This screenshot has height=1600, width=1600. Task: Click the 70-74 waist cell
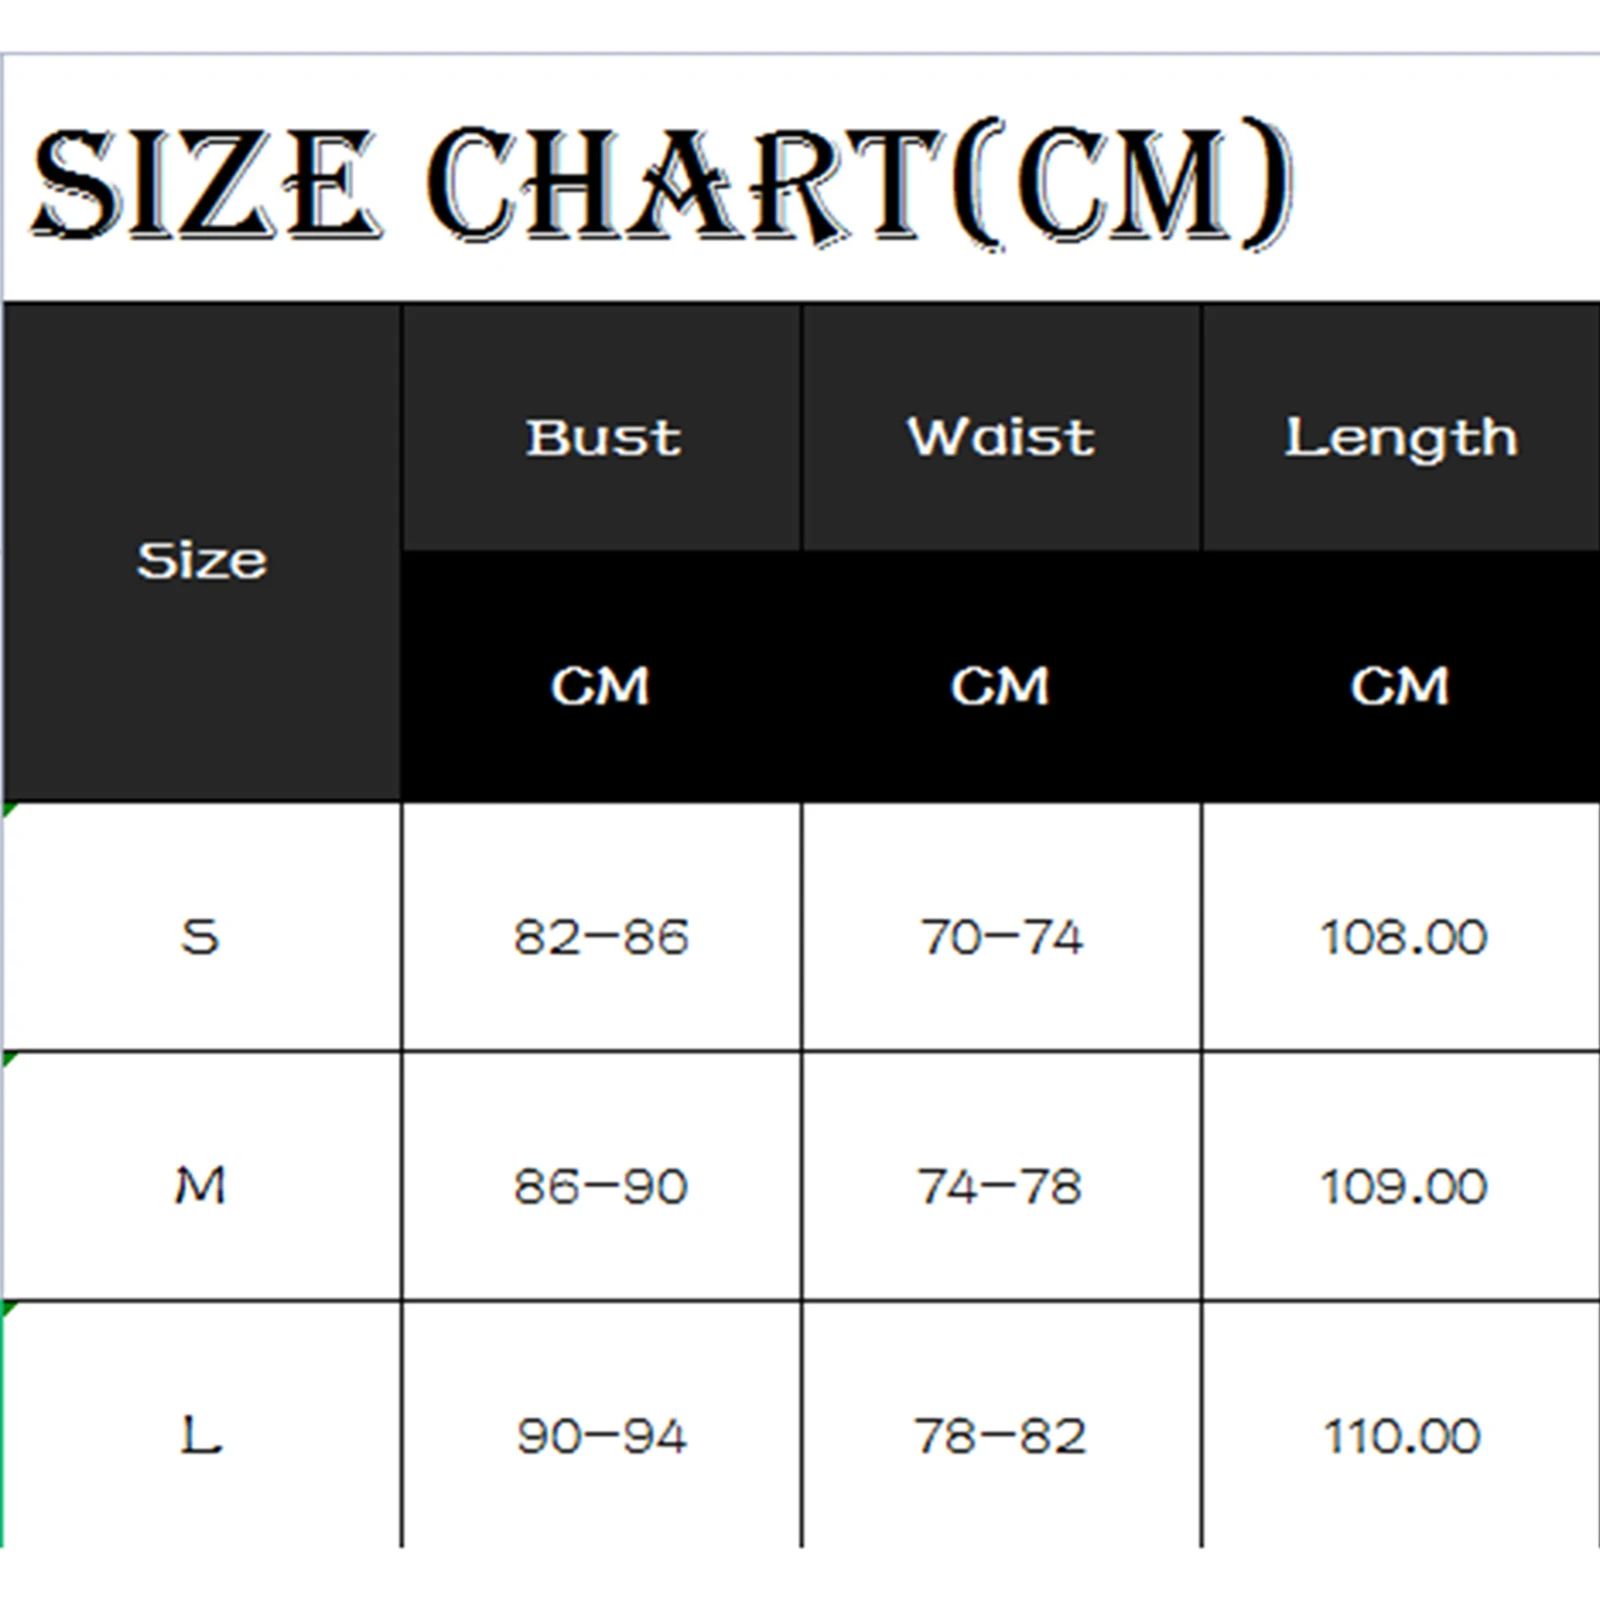pos(1001,937)
